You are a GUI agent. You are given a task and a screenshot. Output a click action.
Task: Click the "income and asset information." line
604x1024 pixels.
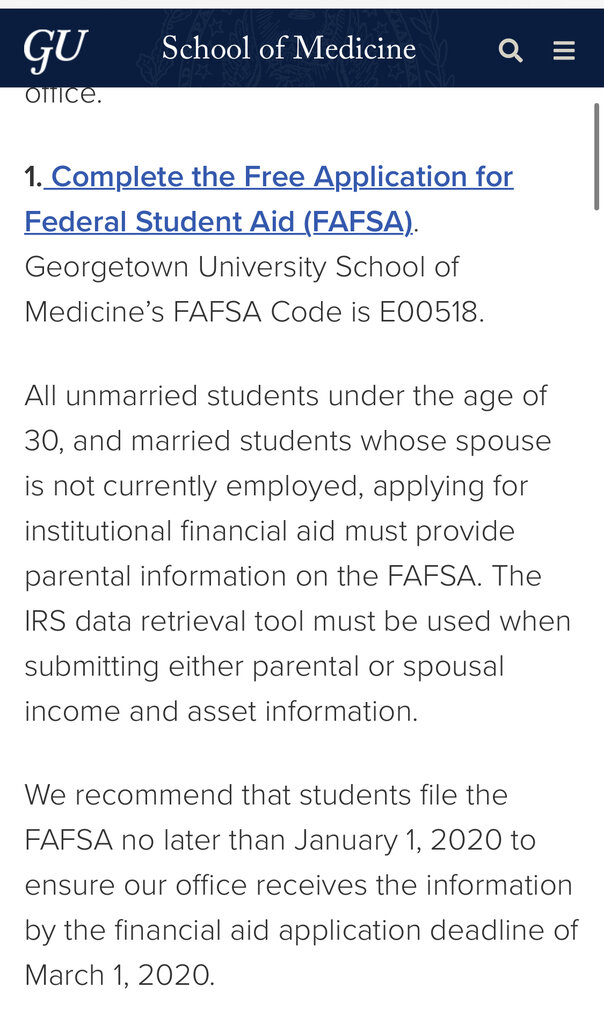pos(219,711)
